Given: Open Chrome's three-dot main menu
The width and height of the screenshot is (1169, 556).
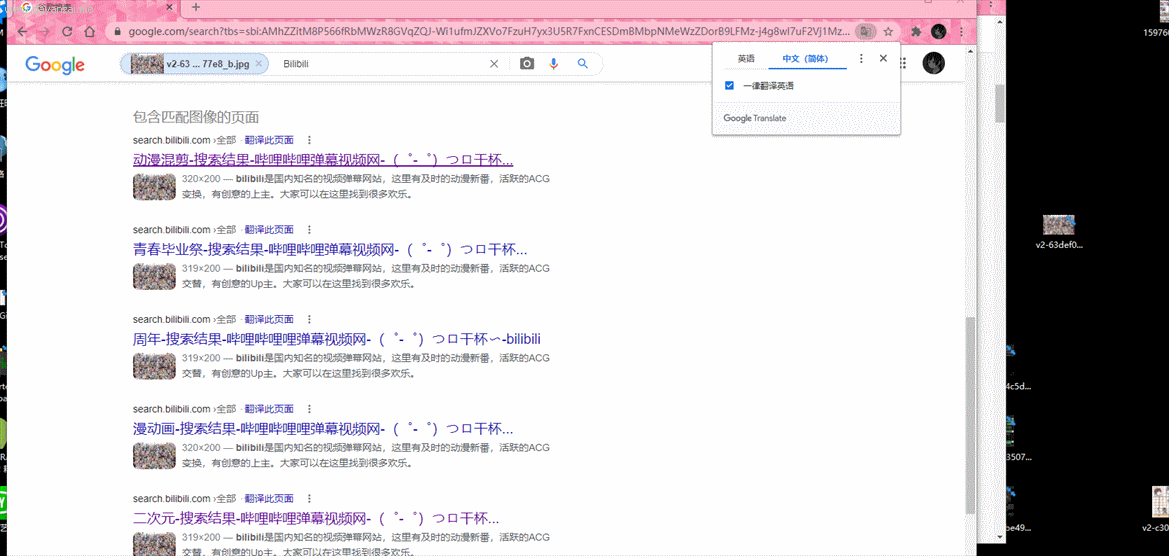Looking at the screenshot, I should [962, 32].
